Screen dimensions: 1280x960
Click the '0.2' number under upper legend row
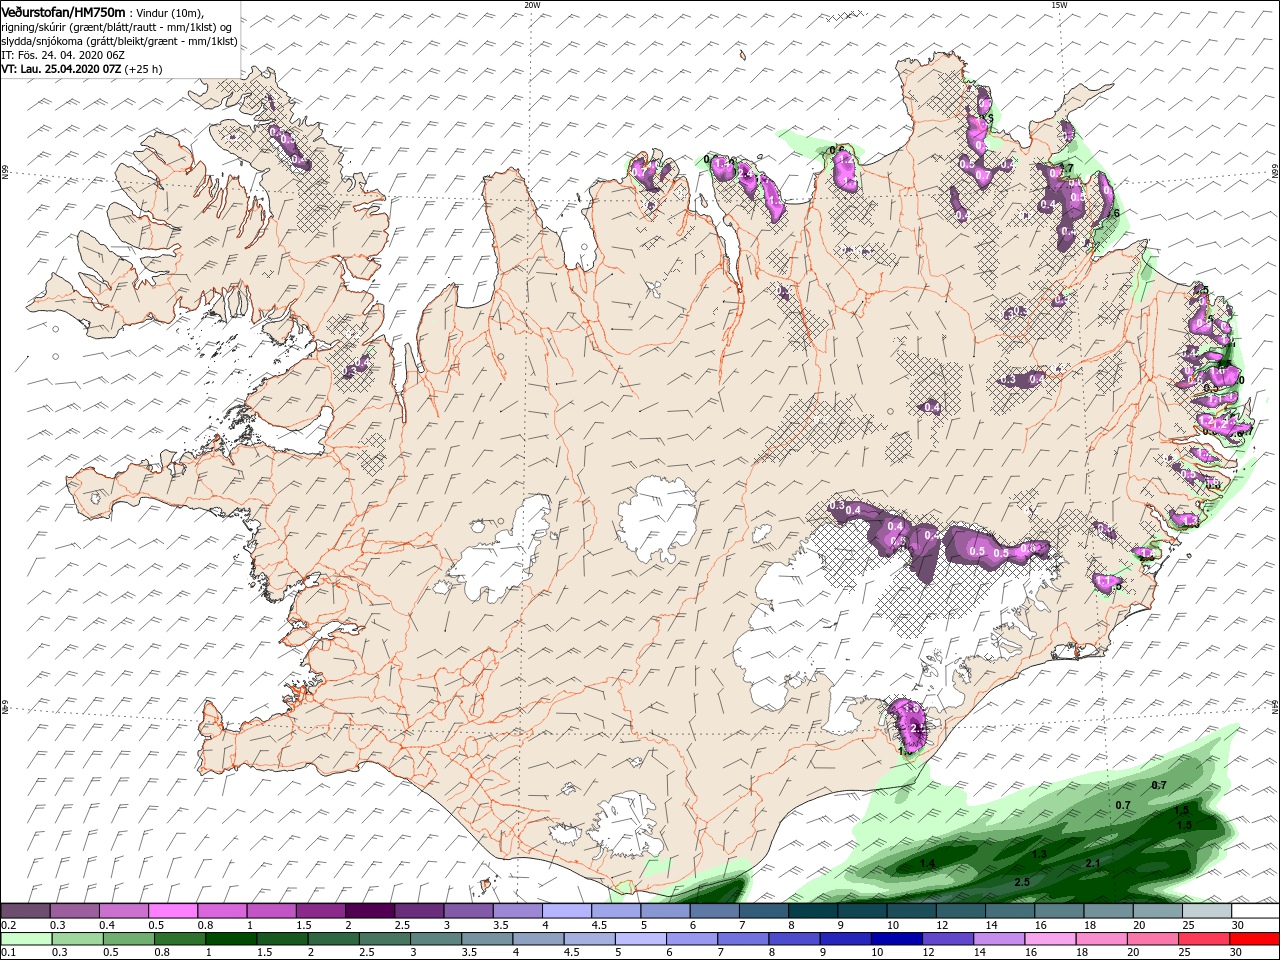coord(8,925)
